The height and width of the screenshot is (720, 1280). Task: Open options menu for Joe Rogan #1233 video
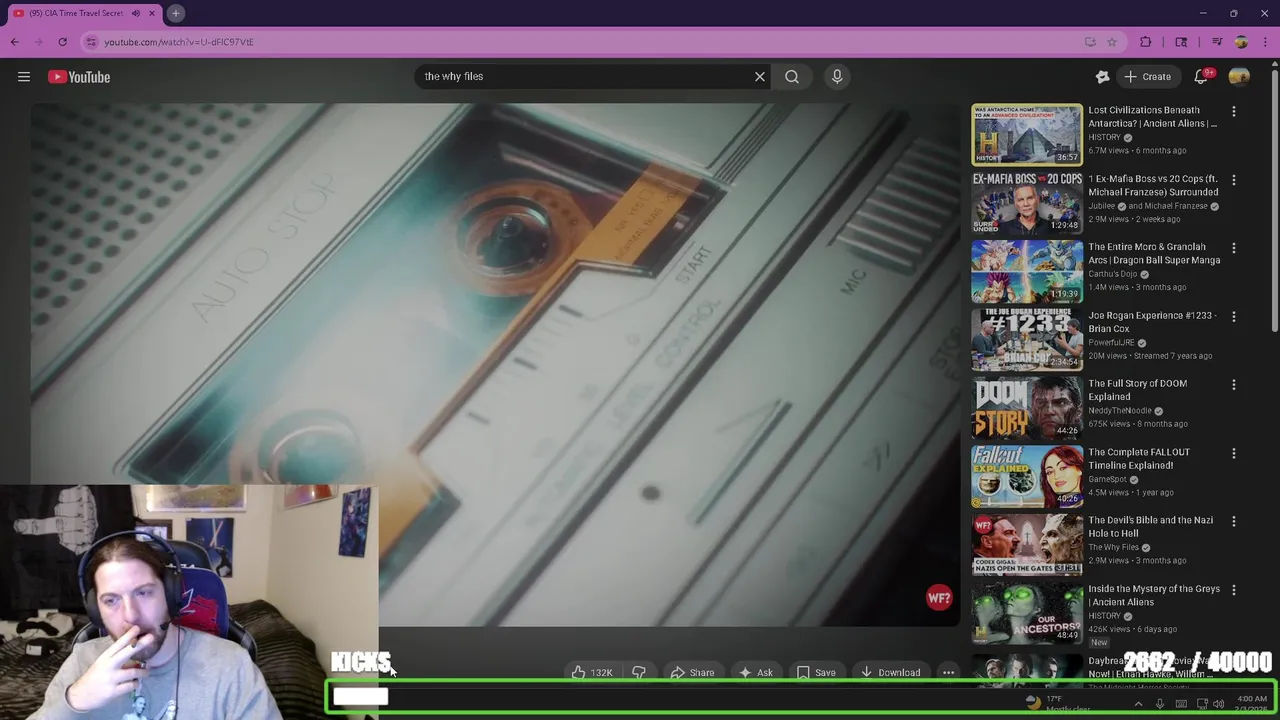tap(1234, 317)
